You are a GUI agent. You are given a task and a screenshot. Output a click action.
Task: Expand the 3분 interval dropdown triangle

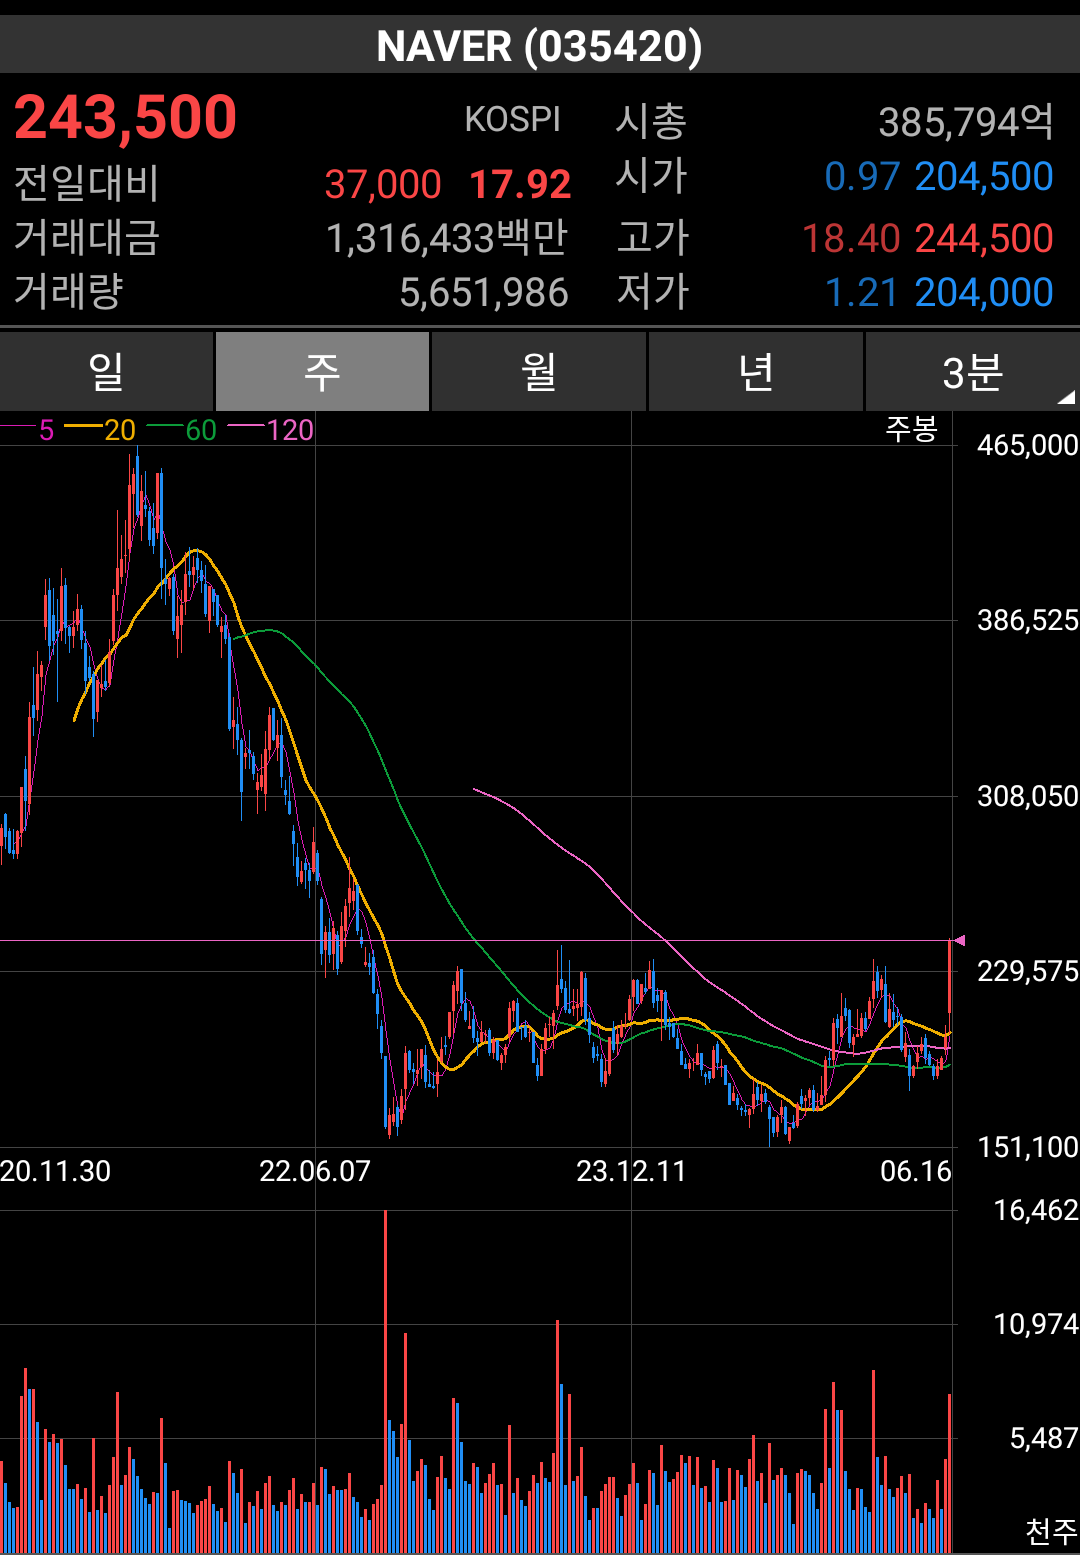coord(1066,397)
